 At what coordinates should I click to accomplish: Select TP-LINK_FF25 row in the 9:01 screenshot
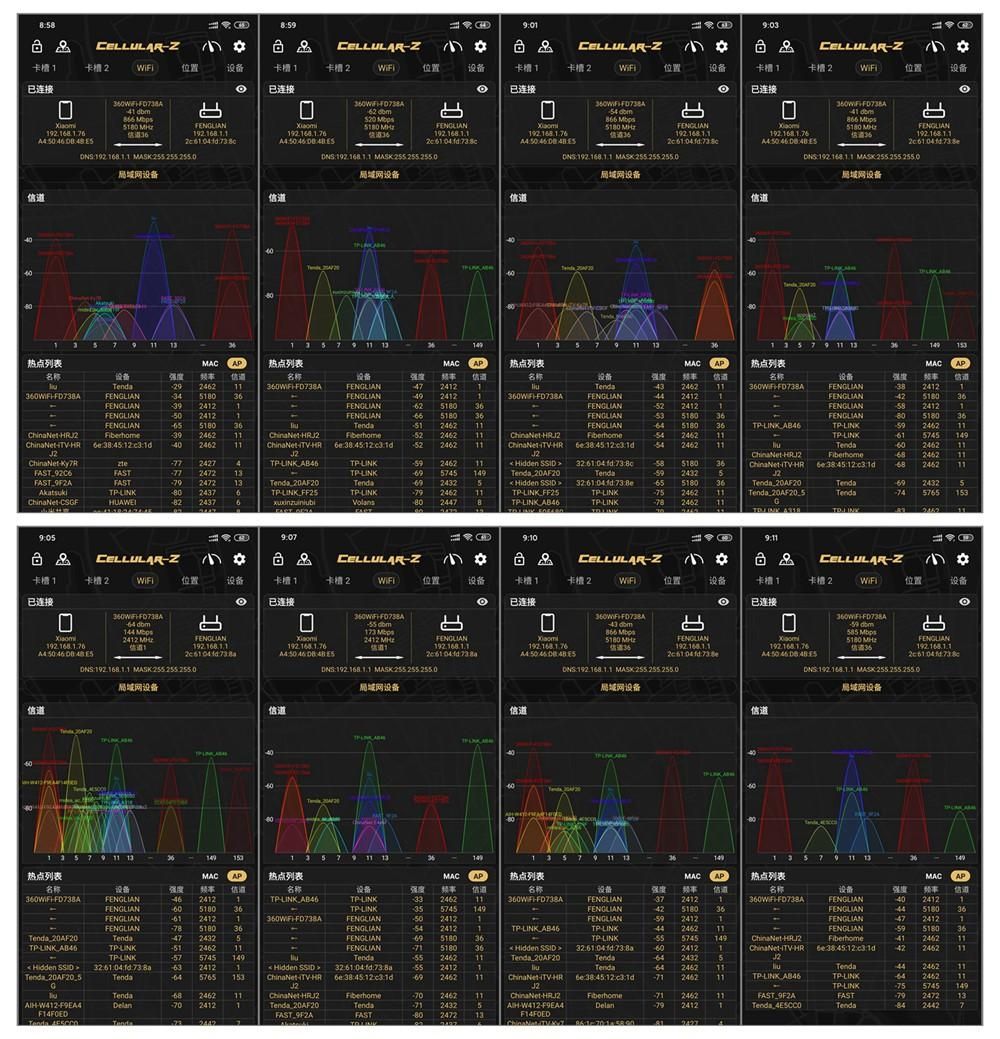[620, 493]
